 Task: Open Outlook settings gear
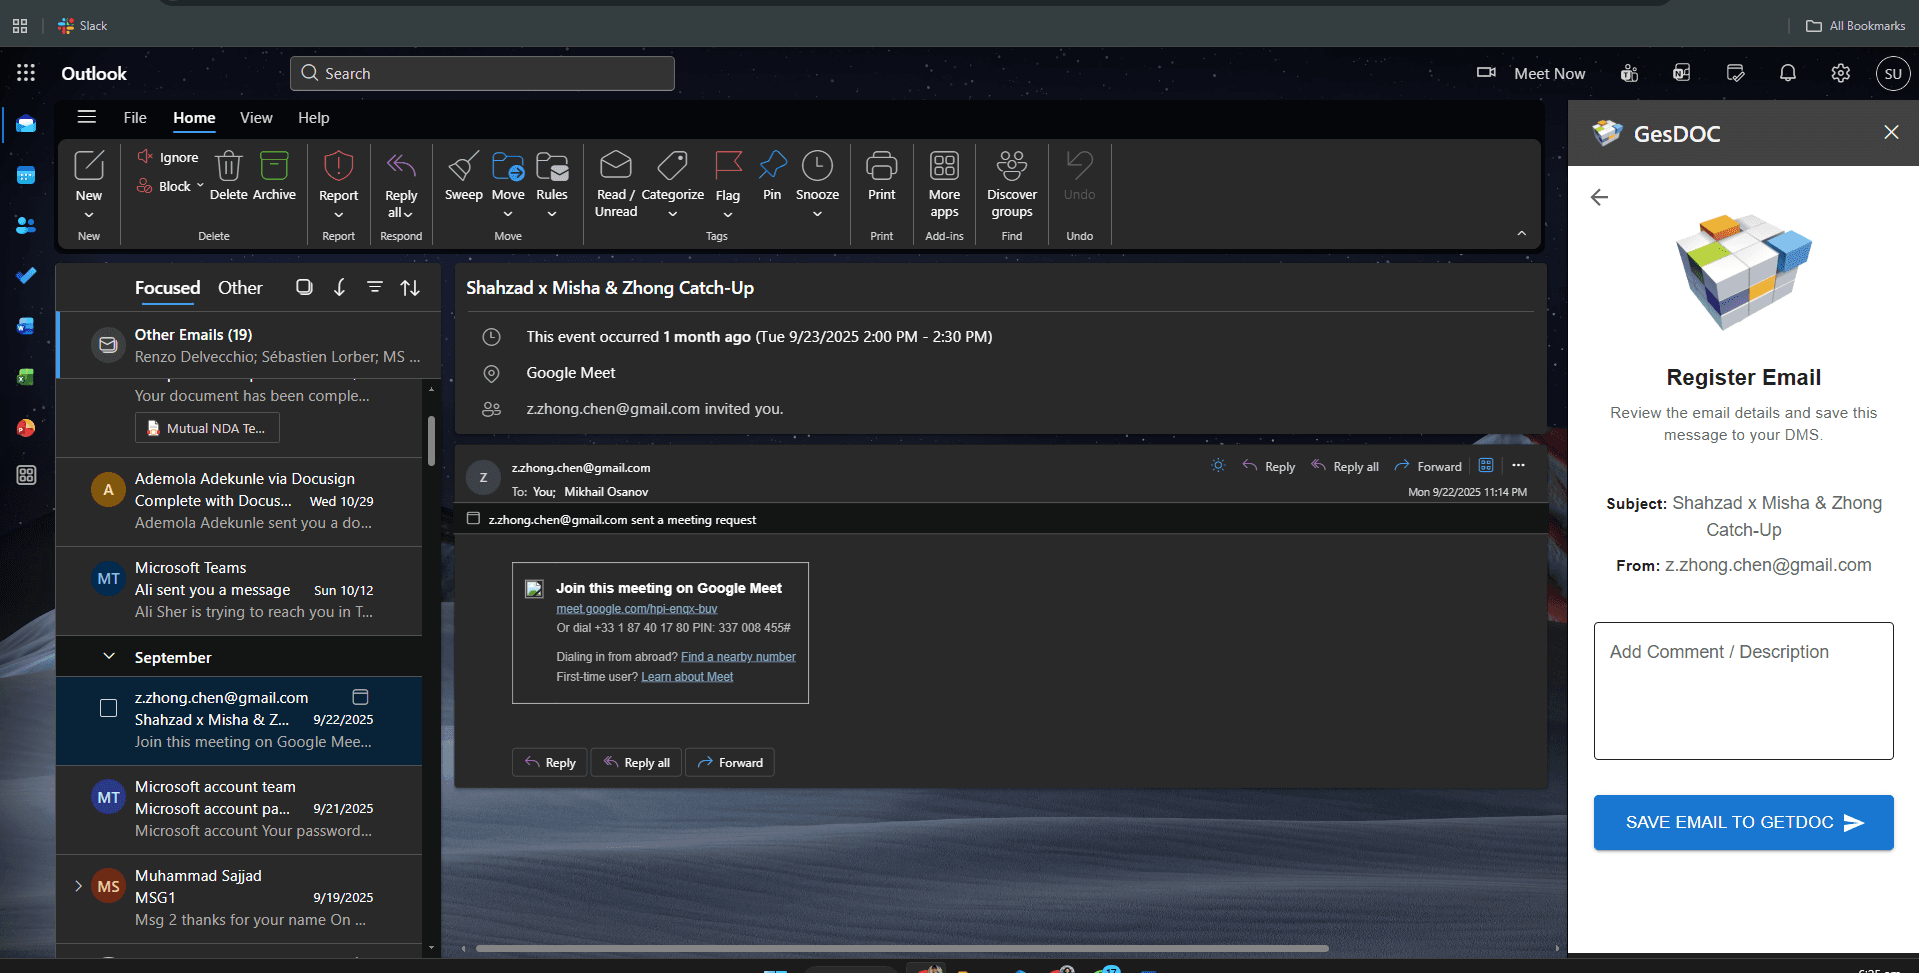click(x=1840, y=73)
